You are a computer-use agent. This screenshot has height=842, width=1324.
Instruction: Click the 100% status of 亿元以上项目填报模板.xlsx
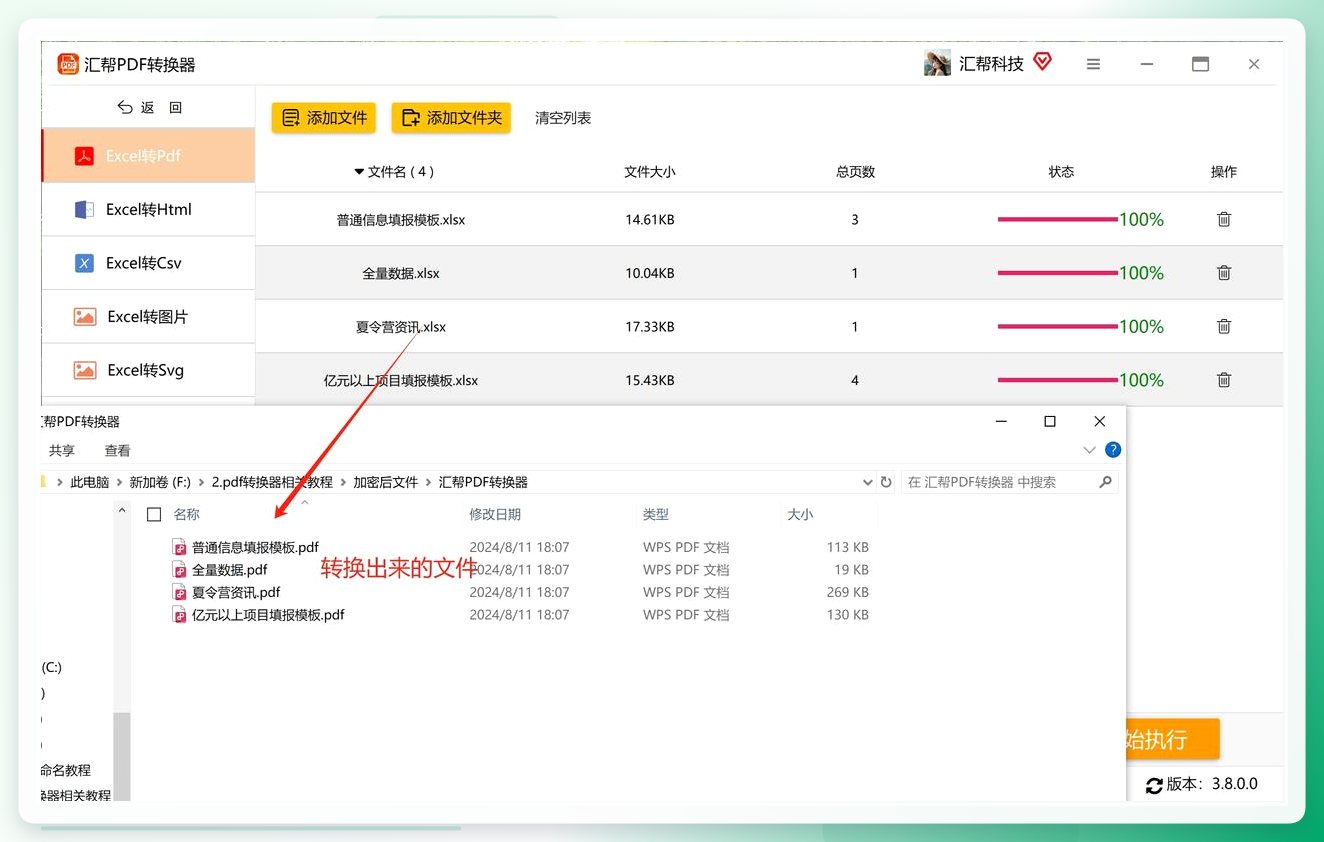[x=1141, y=380]
